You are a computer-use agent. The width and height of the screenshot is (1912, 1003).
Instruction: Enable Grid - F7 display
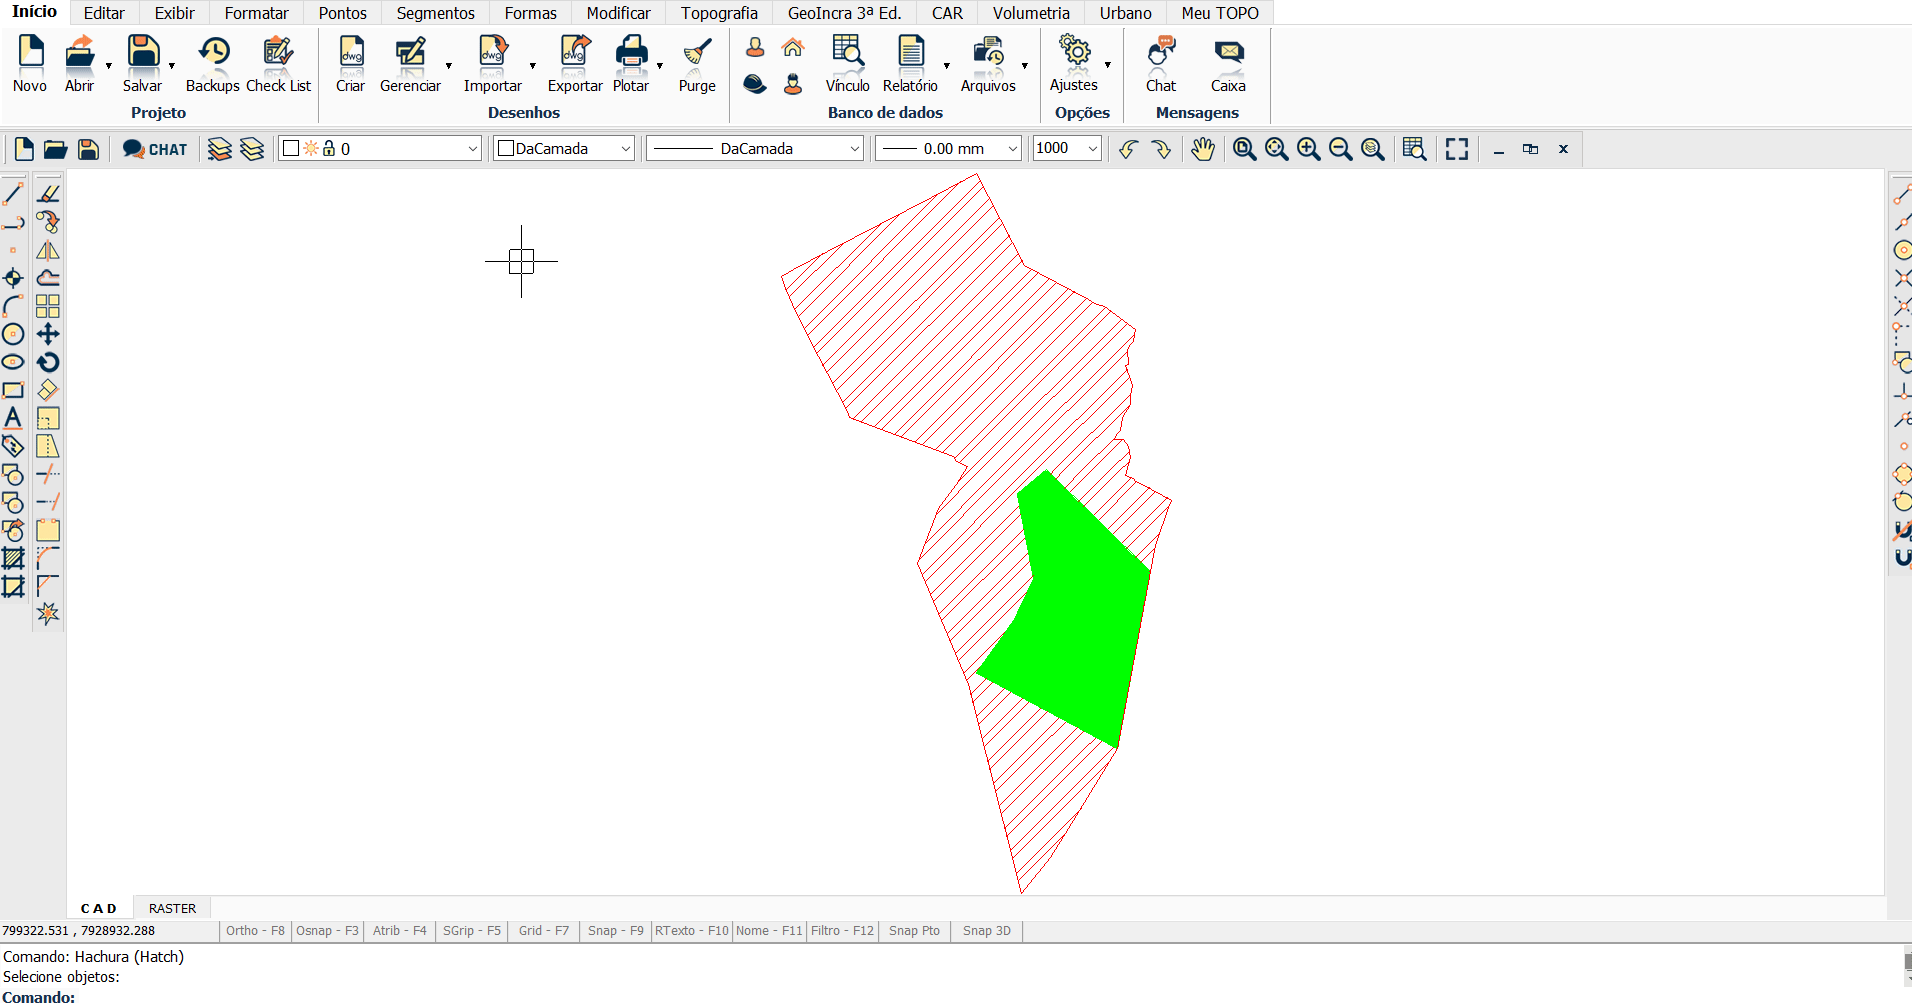(543, 931)
